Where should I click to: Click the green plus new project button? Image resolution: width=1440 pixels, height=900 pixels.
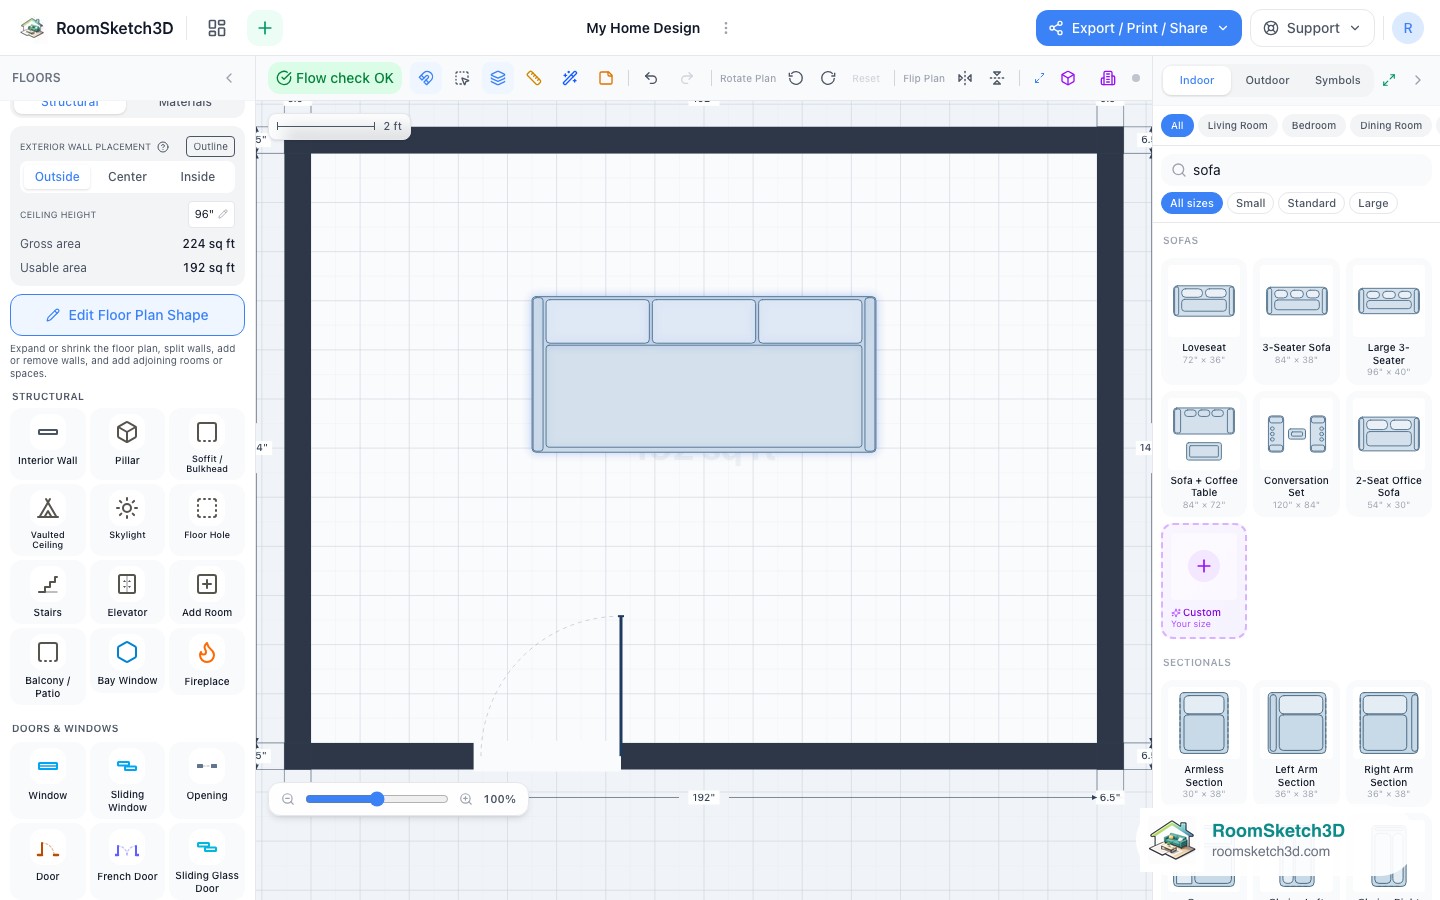[x=265, y=28]
